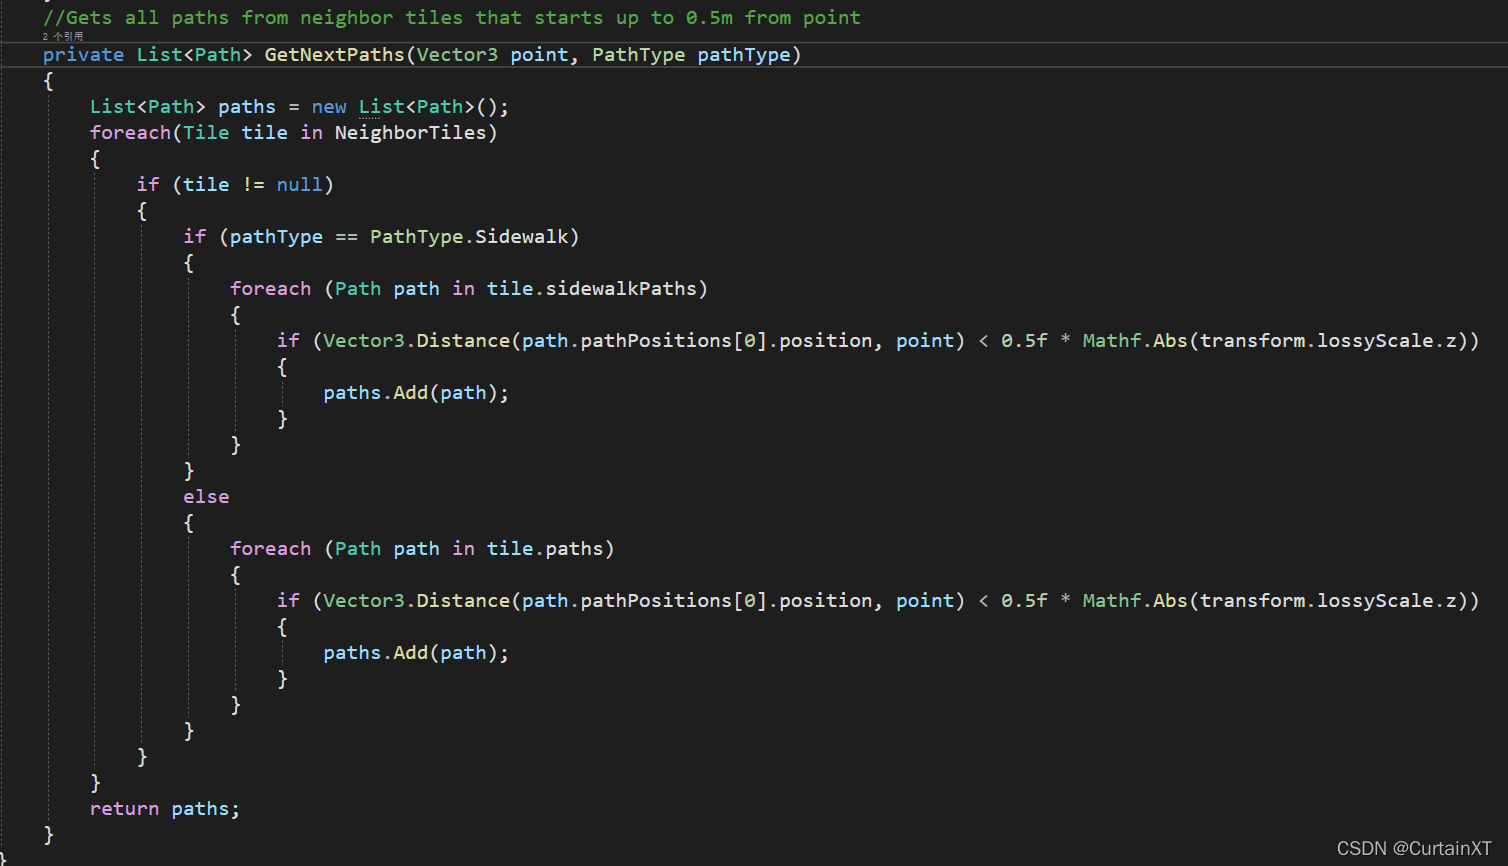Click 'paths.Add(path);' inside sidewalkPaths loop

pyautogui.click(x=416, y=392)
